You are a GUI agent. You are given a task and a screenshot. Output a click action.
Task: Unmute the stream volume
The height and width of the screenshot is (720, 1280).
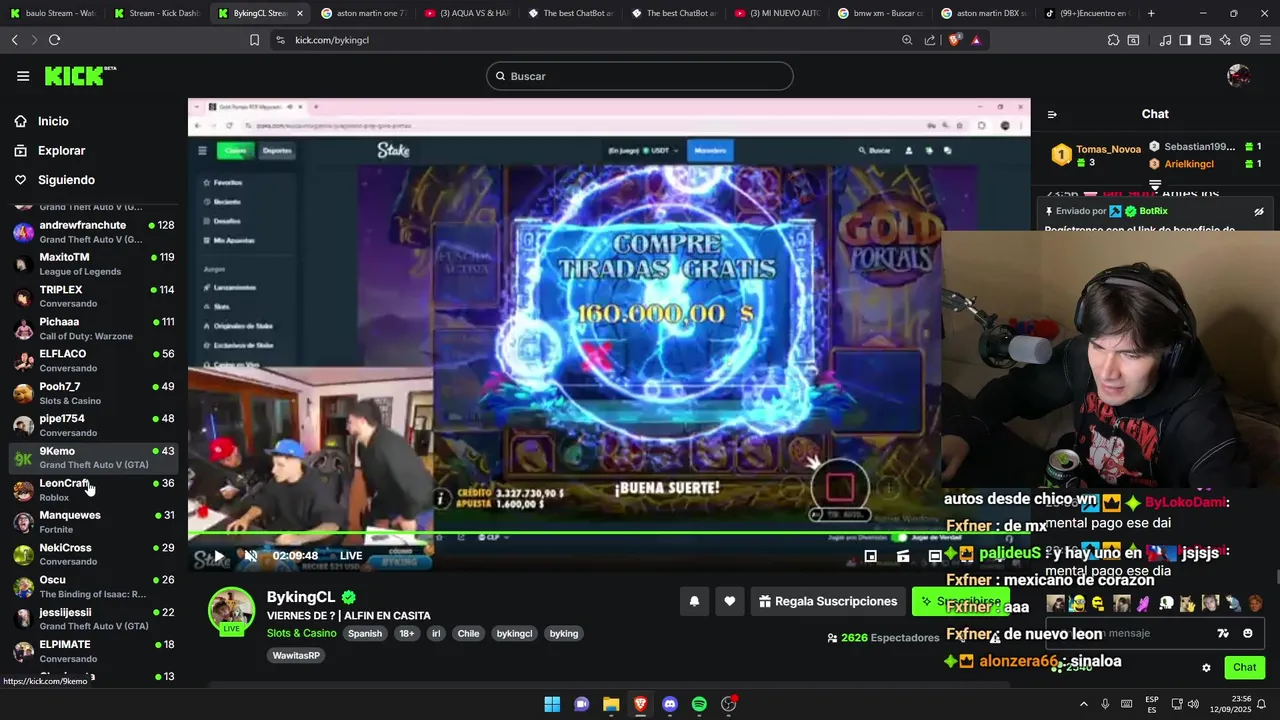click(251, 556)
